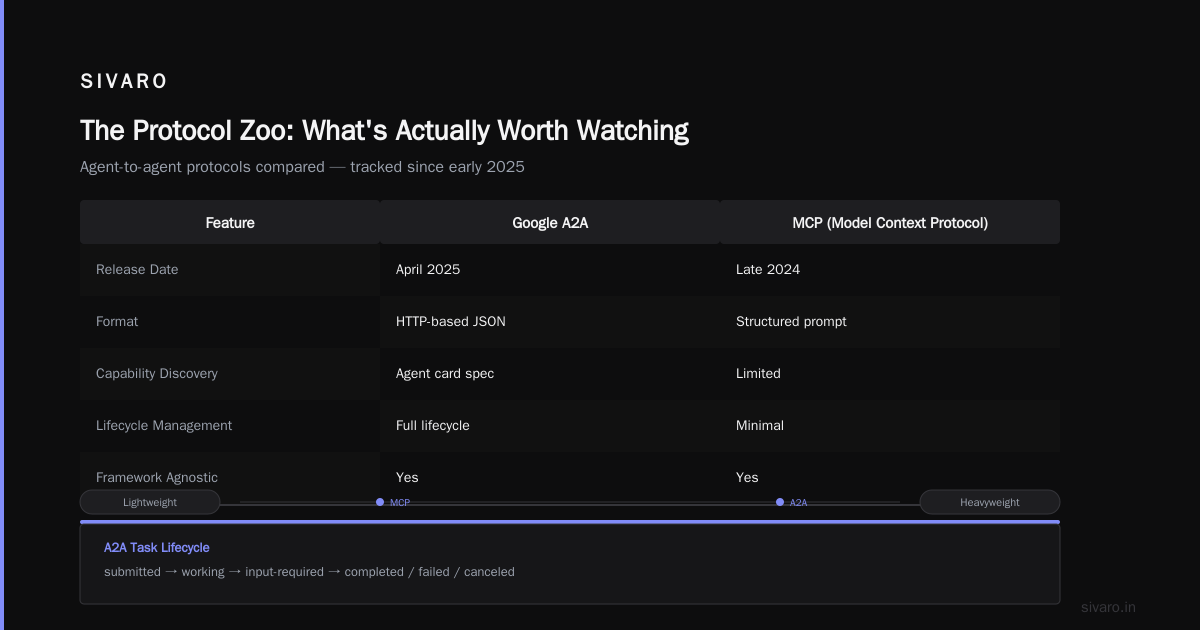Click the Format row label
1200x630 pixels.
point(117,322)
